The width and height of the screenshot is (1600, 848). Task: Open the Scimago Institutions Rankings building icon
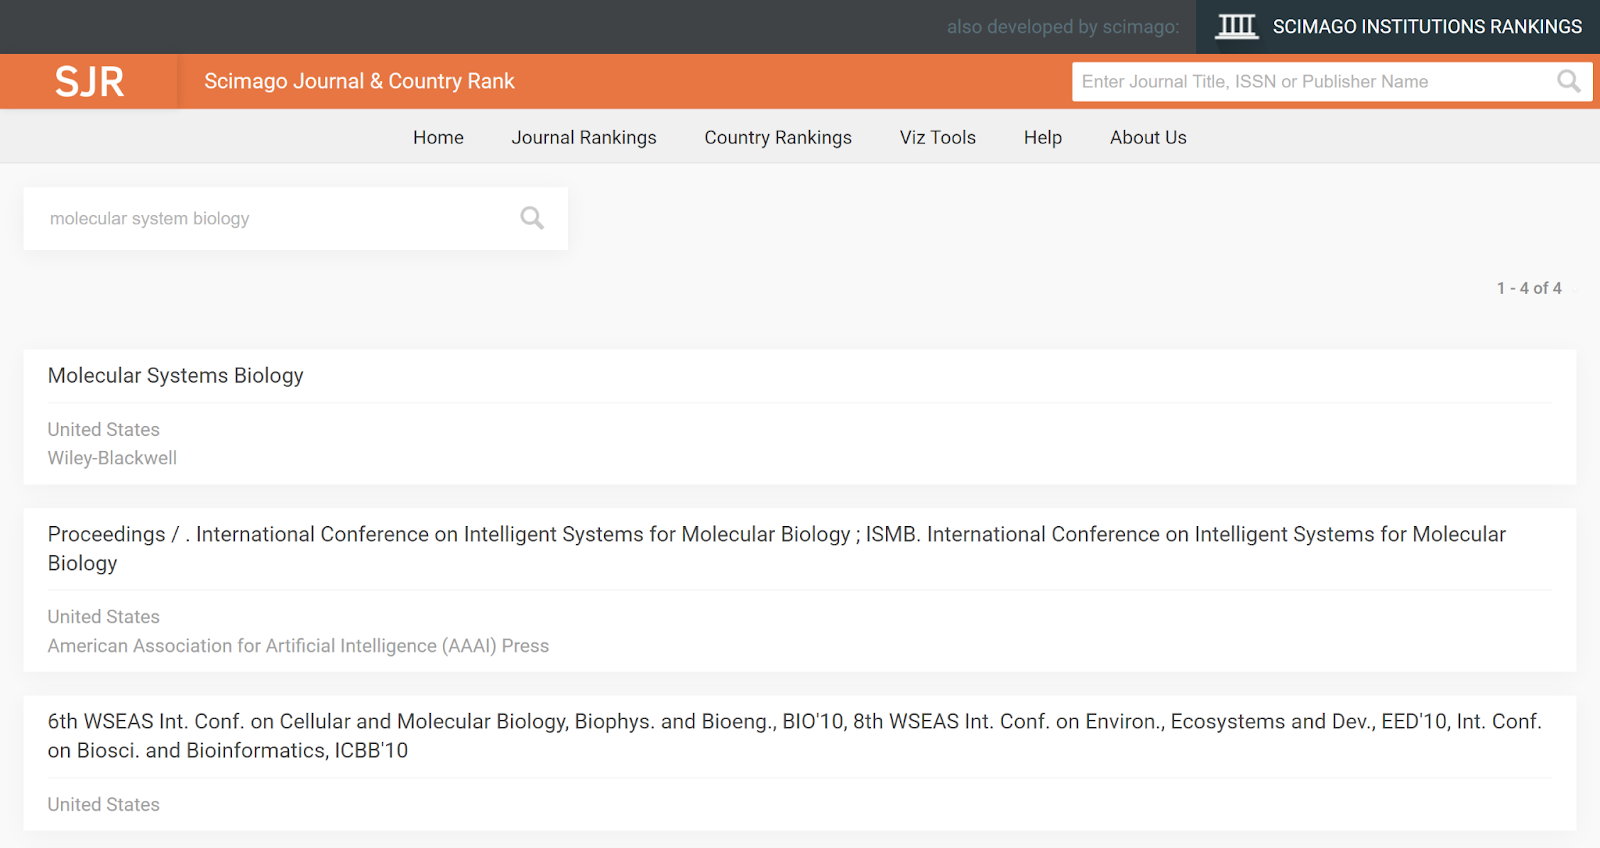[1236, 27]
